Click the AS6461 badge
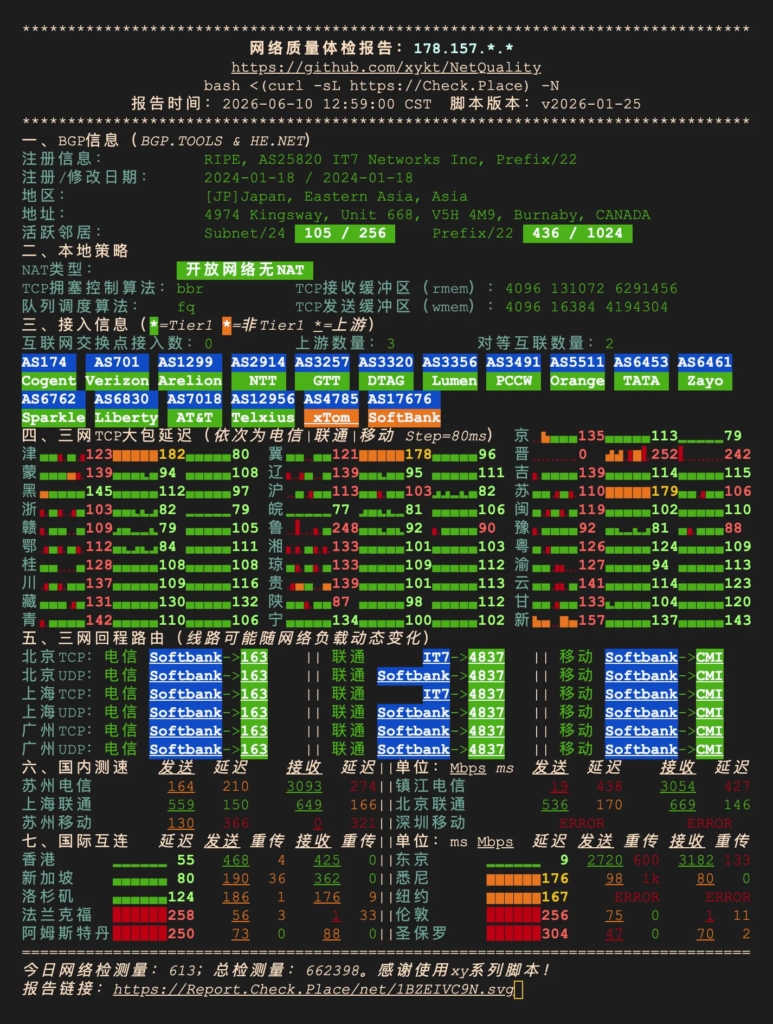This screenshot has width=773, height=1024. [704, 362]
